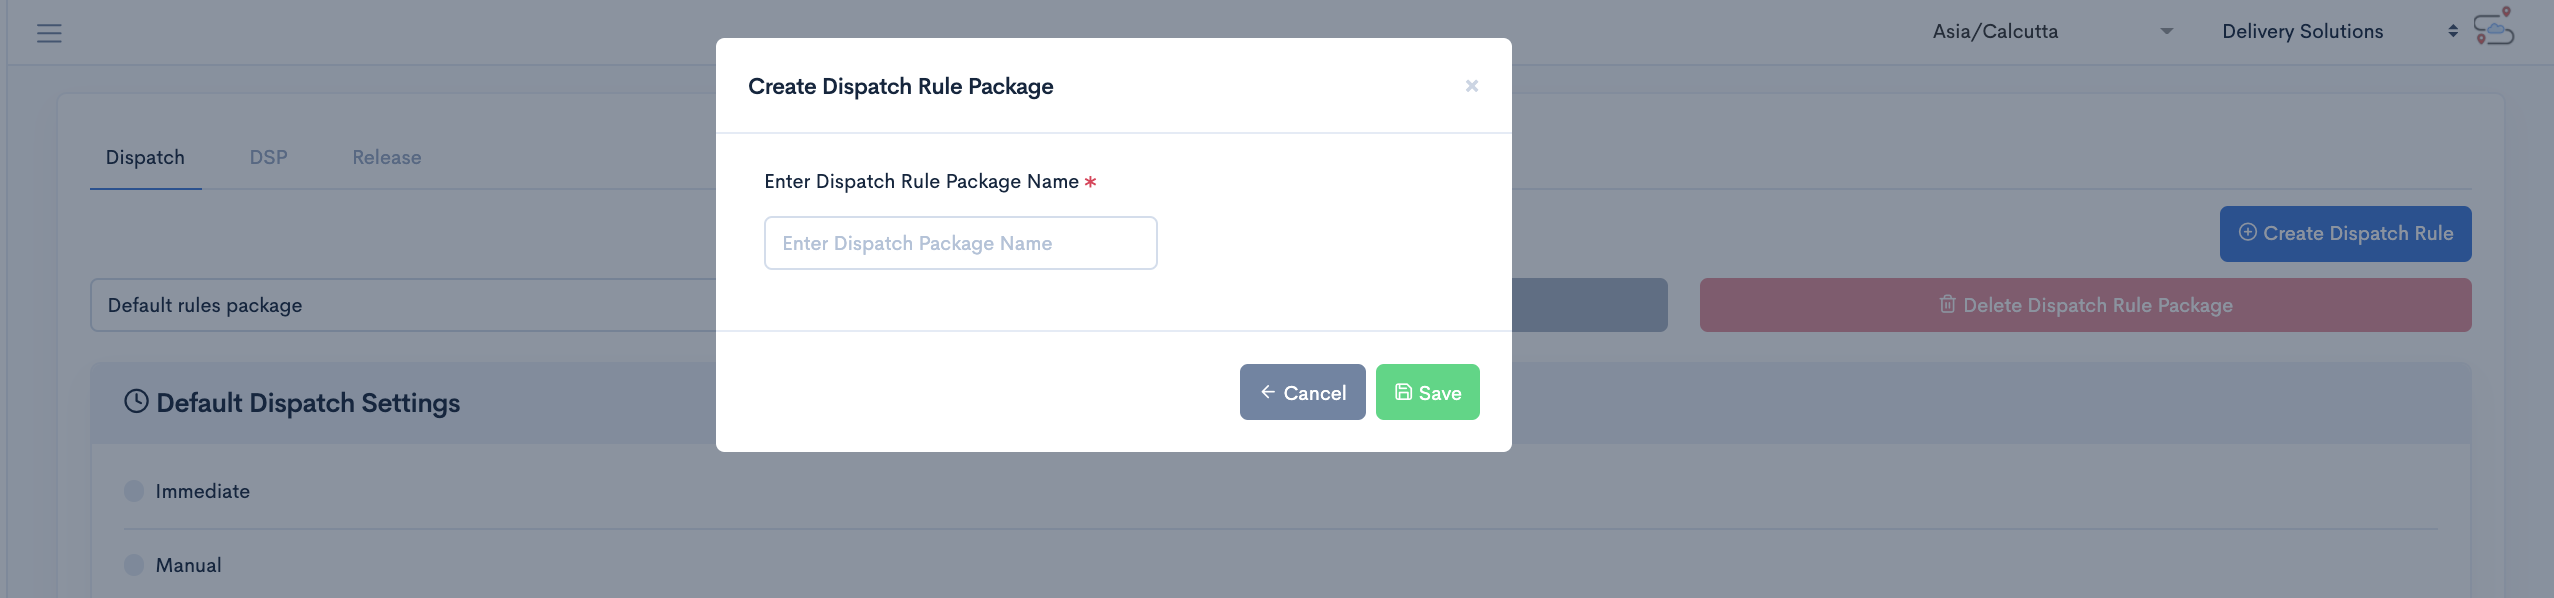This screenshot has width=2554, height=598.
Task: Open the hamburger sidebar menu
Action: (x=49, y=33)
